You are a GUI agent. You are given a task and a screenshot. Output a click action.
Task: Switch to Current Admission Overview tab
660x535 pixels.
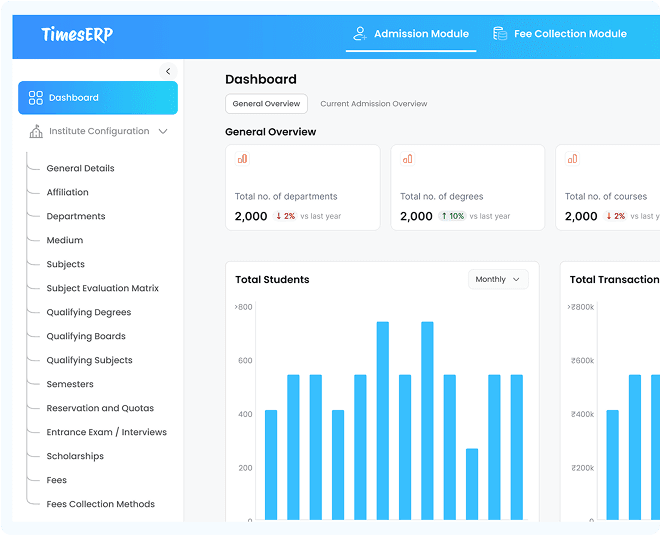373,104
